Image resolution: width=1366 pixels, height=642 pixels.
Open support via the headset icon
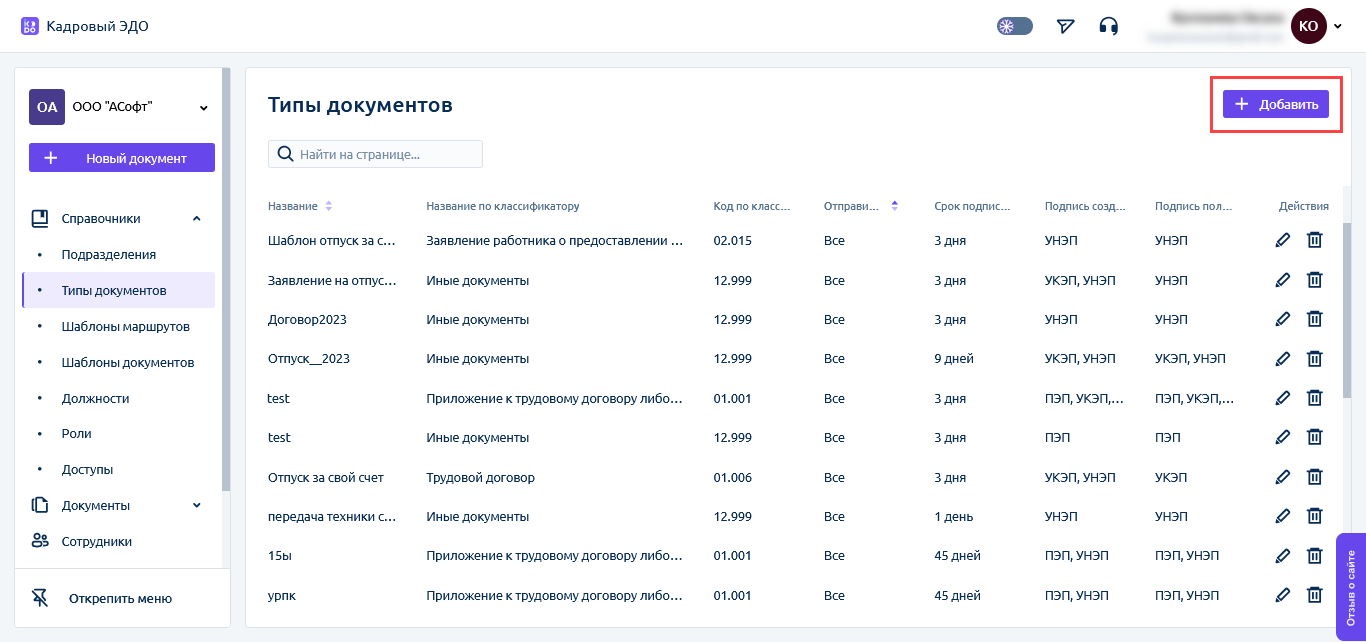pyautogui.click(x=1108, y=26)
